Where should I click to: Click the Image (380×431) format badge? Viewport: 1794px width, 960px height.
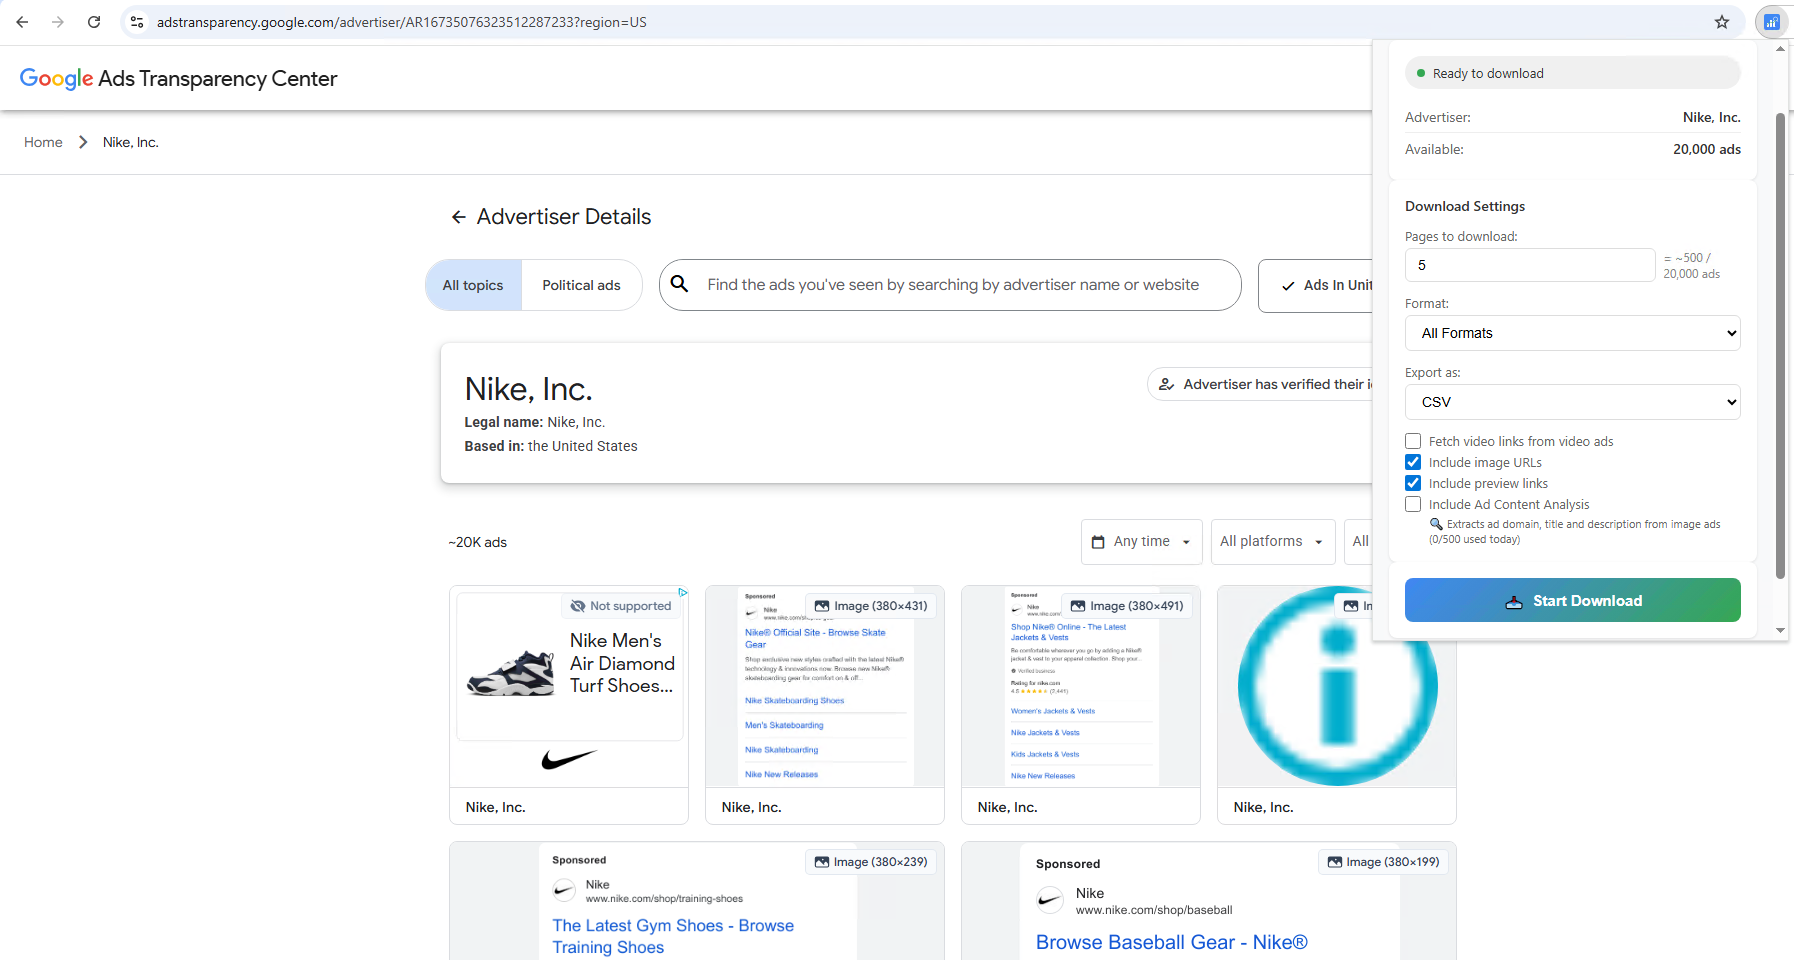(871, 606)
